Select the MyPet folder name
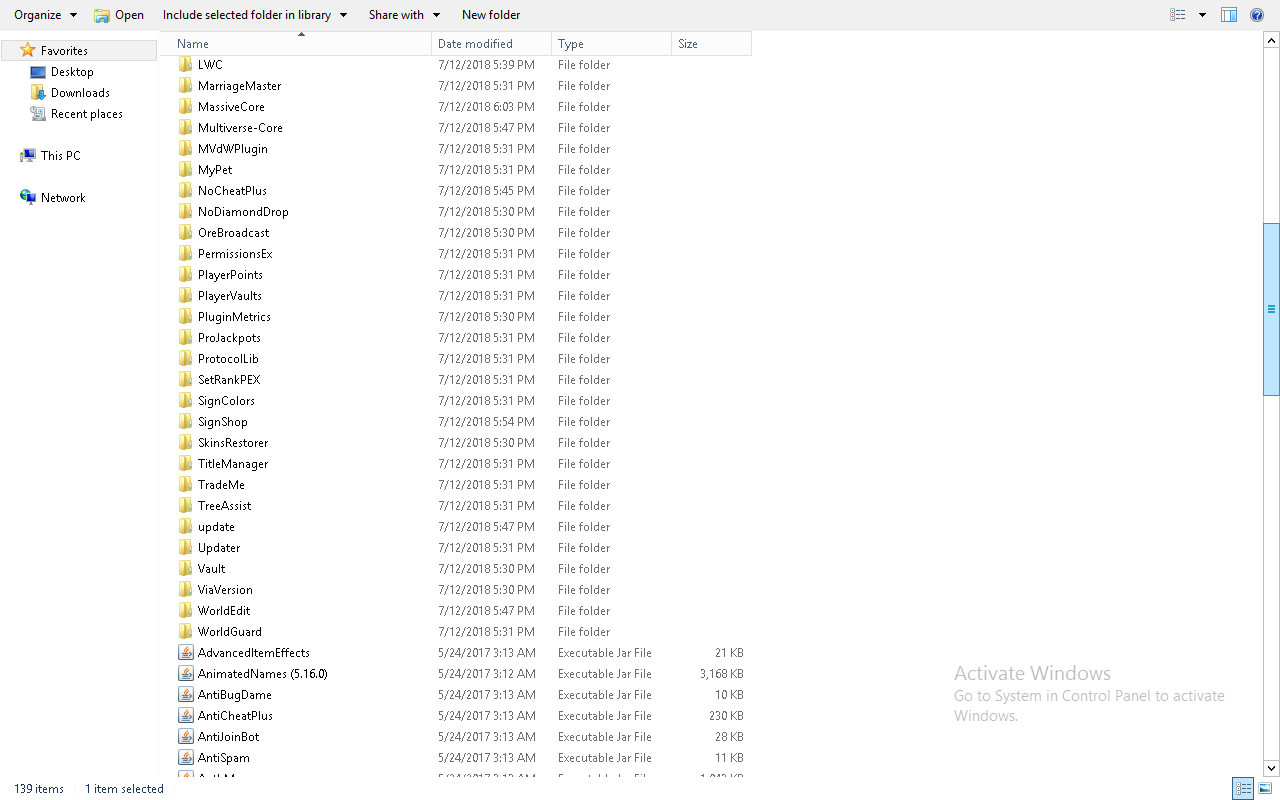Screen dimensions: 1280x800 click(215, 170)
